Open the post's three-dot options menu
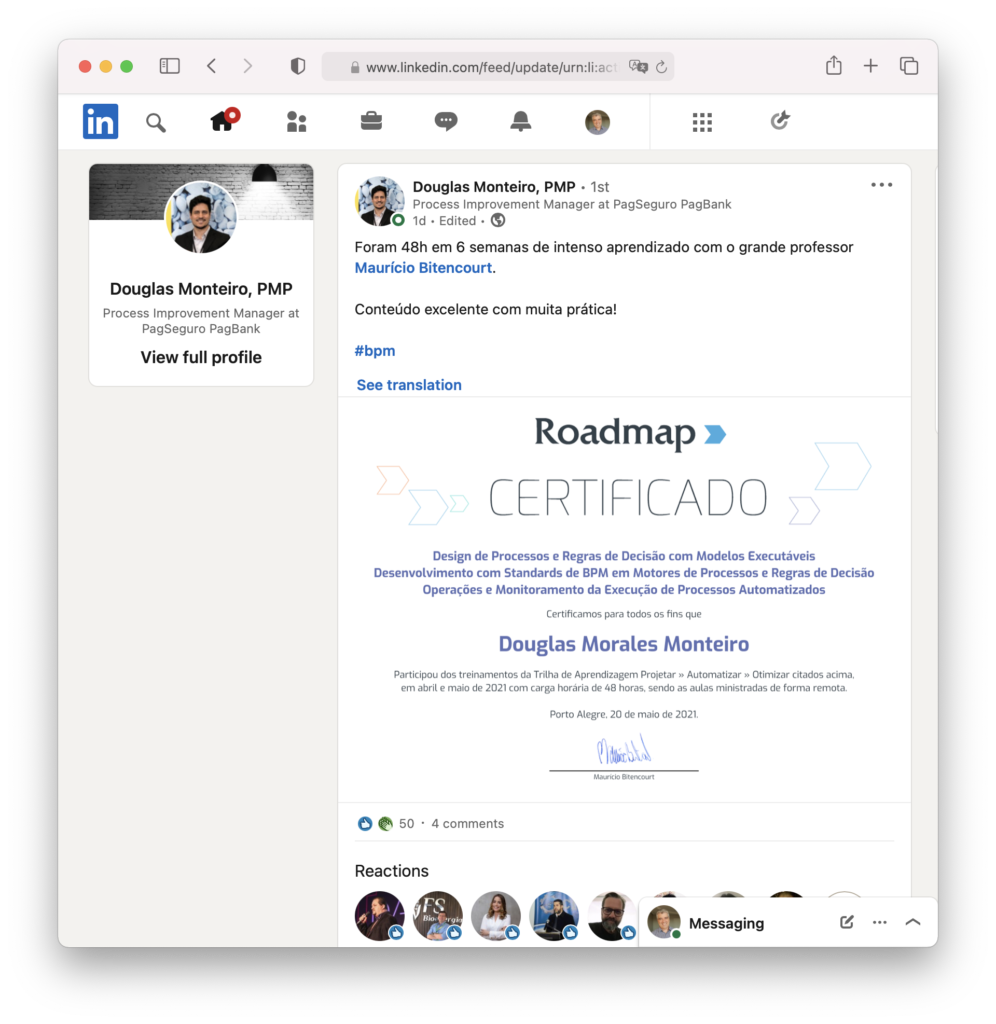 882,185
